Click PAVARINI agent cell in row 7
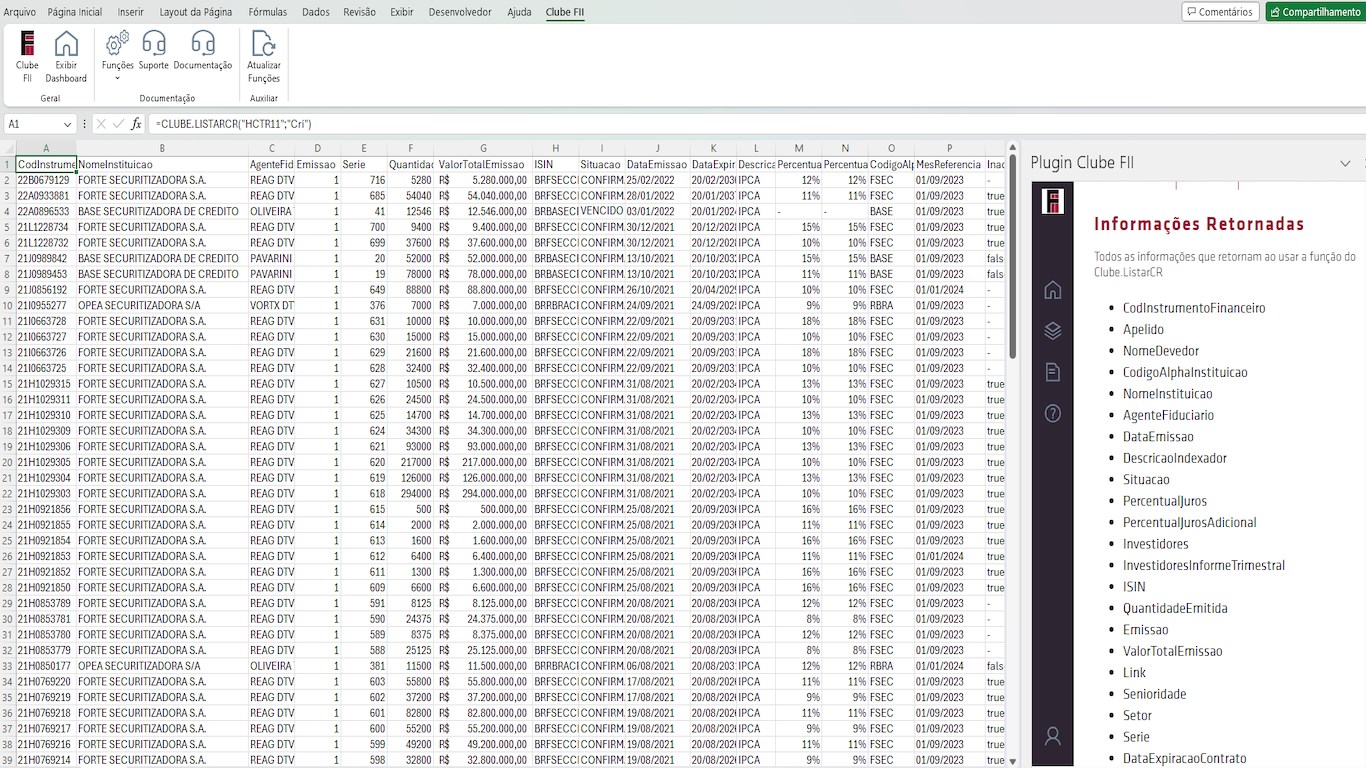 [272, 258]
